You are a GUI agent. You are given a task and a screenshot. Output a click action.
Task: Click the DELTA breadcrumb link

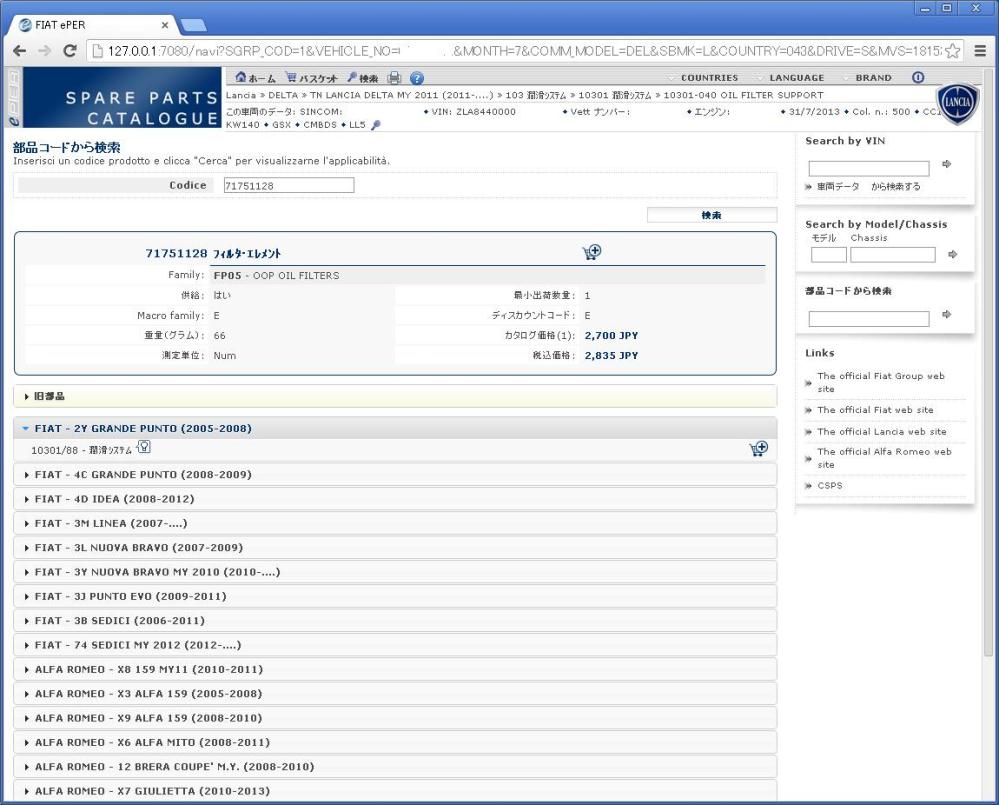pos(283,95)
